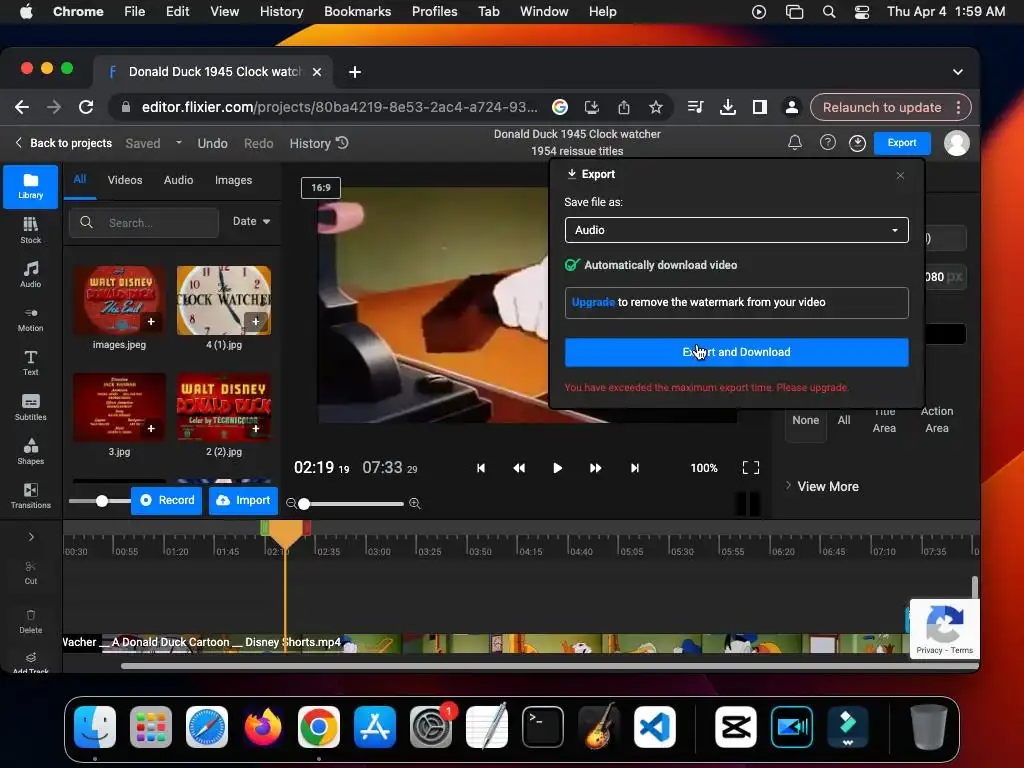Open the Audio sidebar panel
This screenshot has height=768, width=1024.
click(30, 274)
